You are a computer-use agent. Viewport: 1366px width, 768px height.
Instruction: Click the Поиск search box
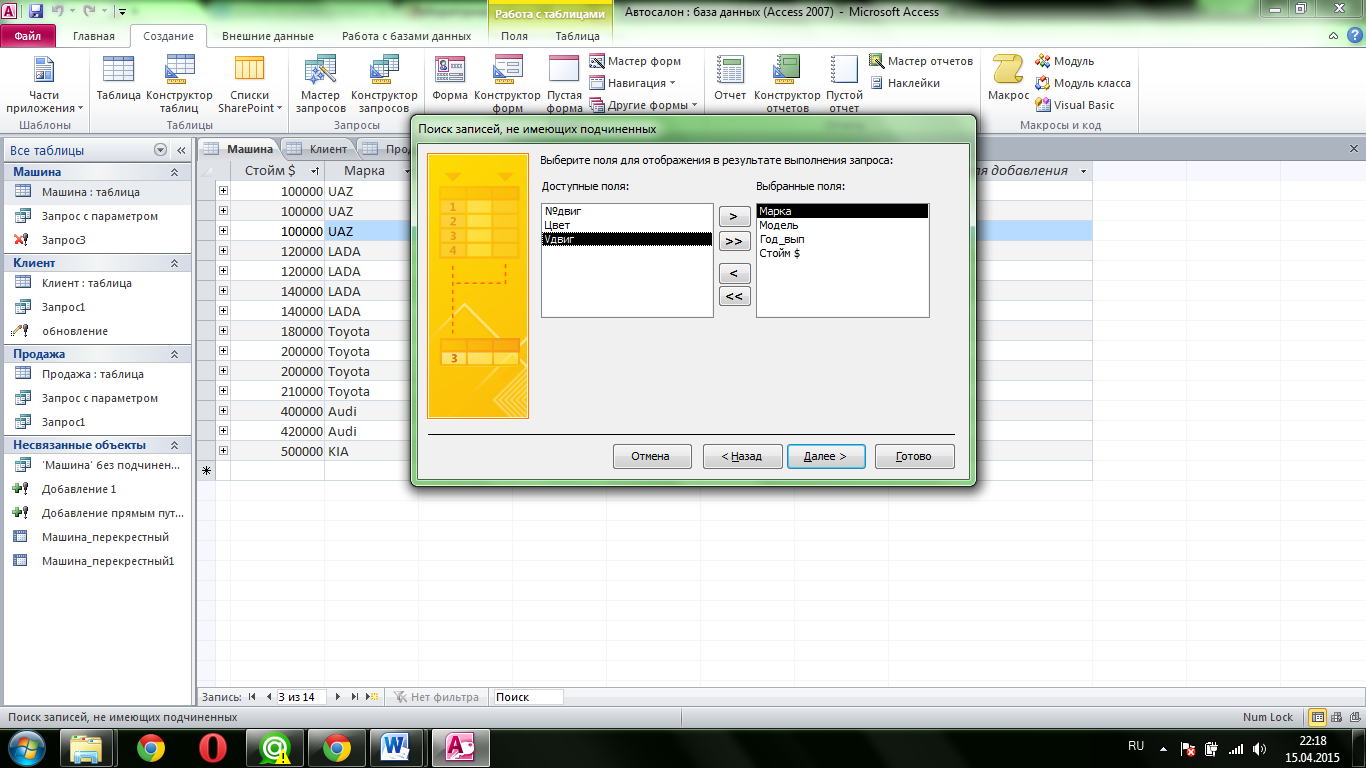point(528,697)
